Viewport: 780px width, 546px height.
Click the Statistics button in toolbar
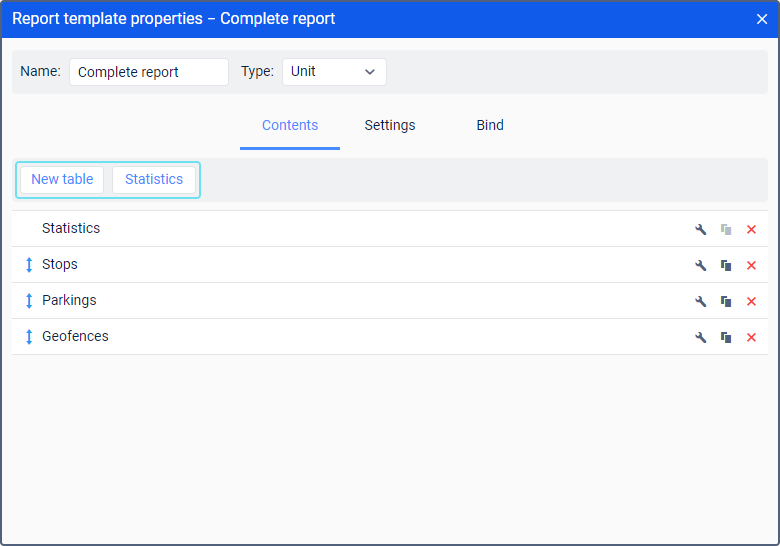[154, 180]
